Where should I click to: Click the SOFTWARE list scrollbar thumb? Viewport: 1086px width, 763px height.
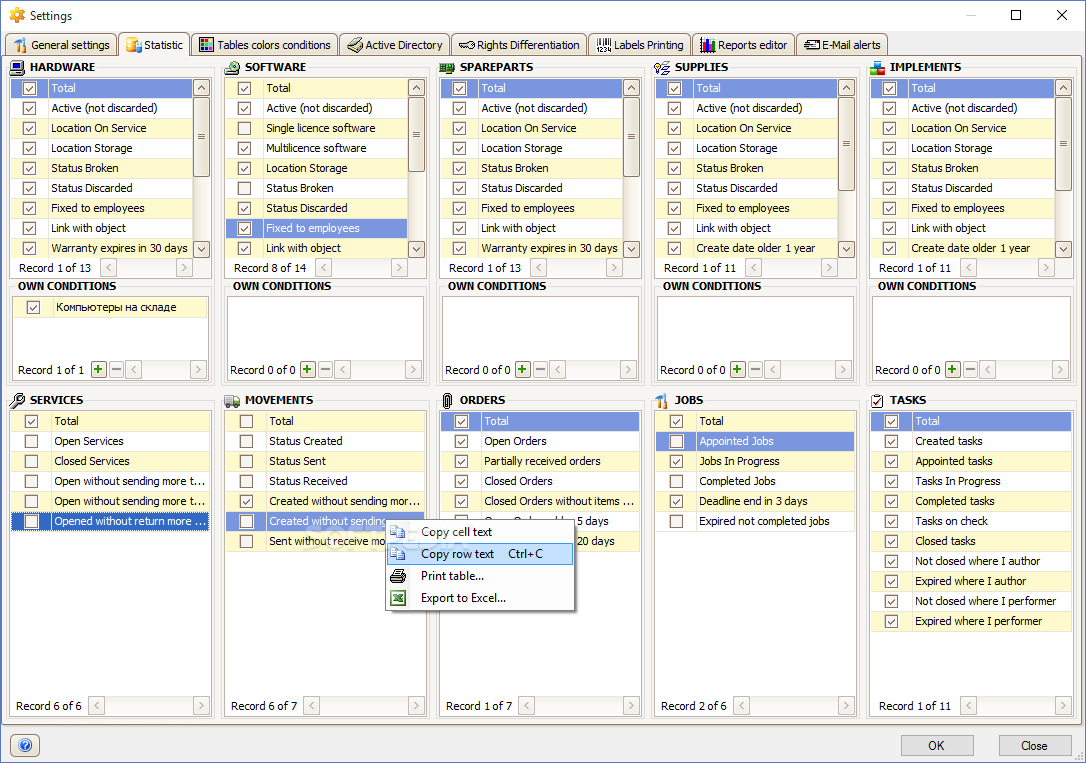[416, 134]
